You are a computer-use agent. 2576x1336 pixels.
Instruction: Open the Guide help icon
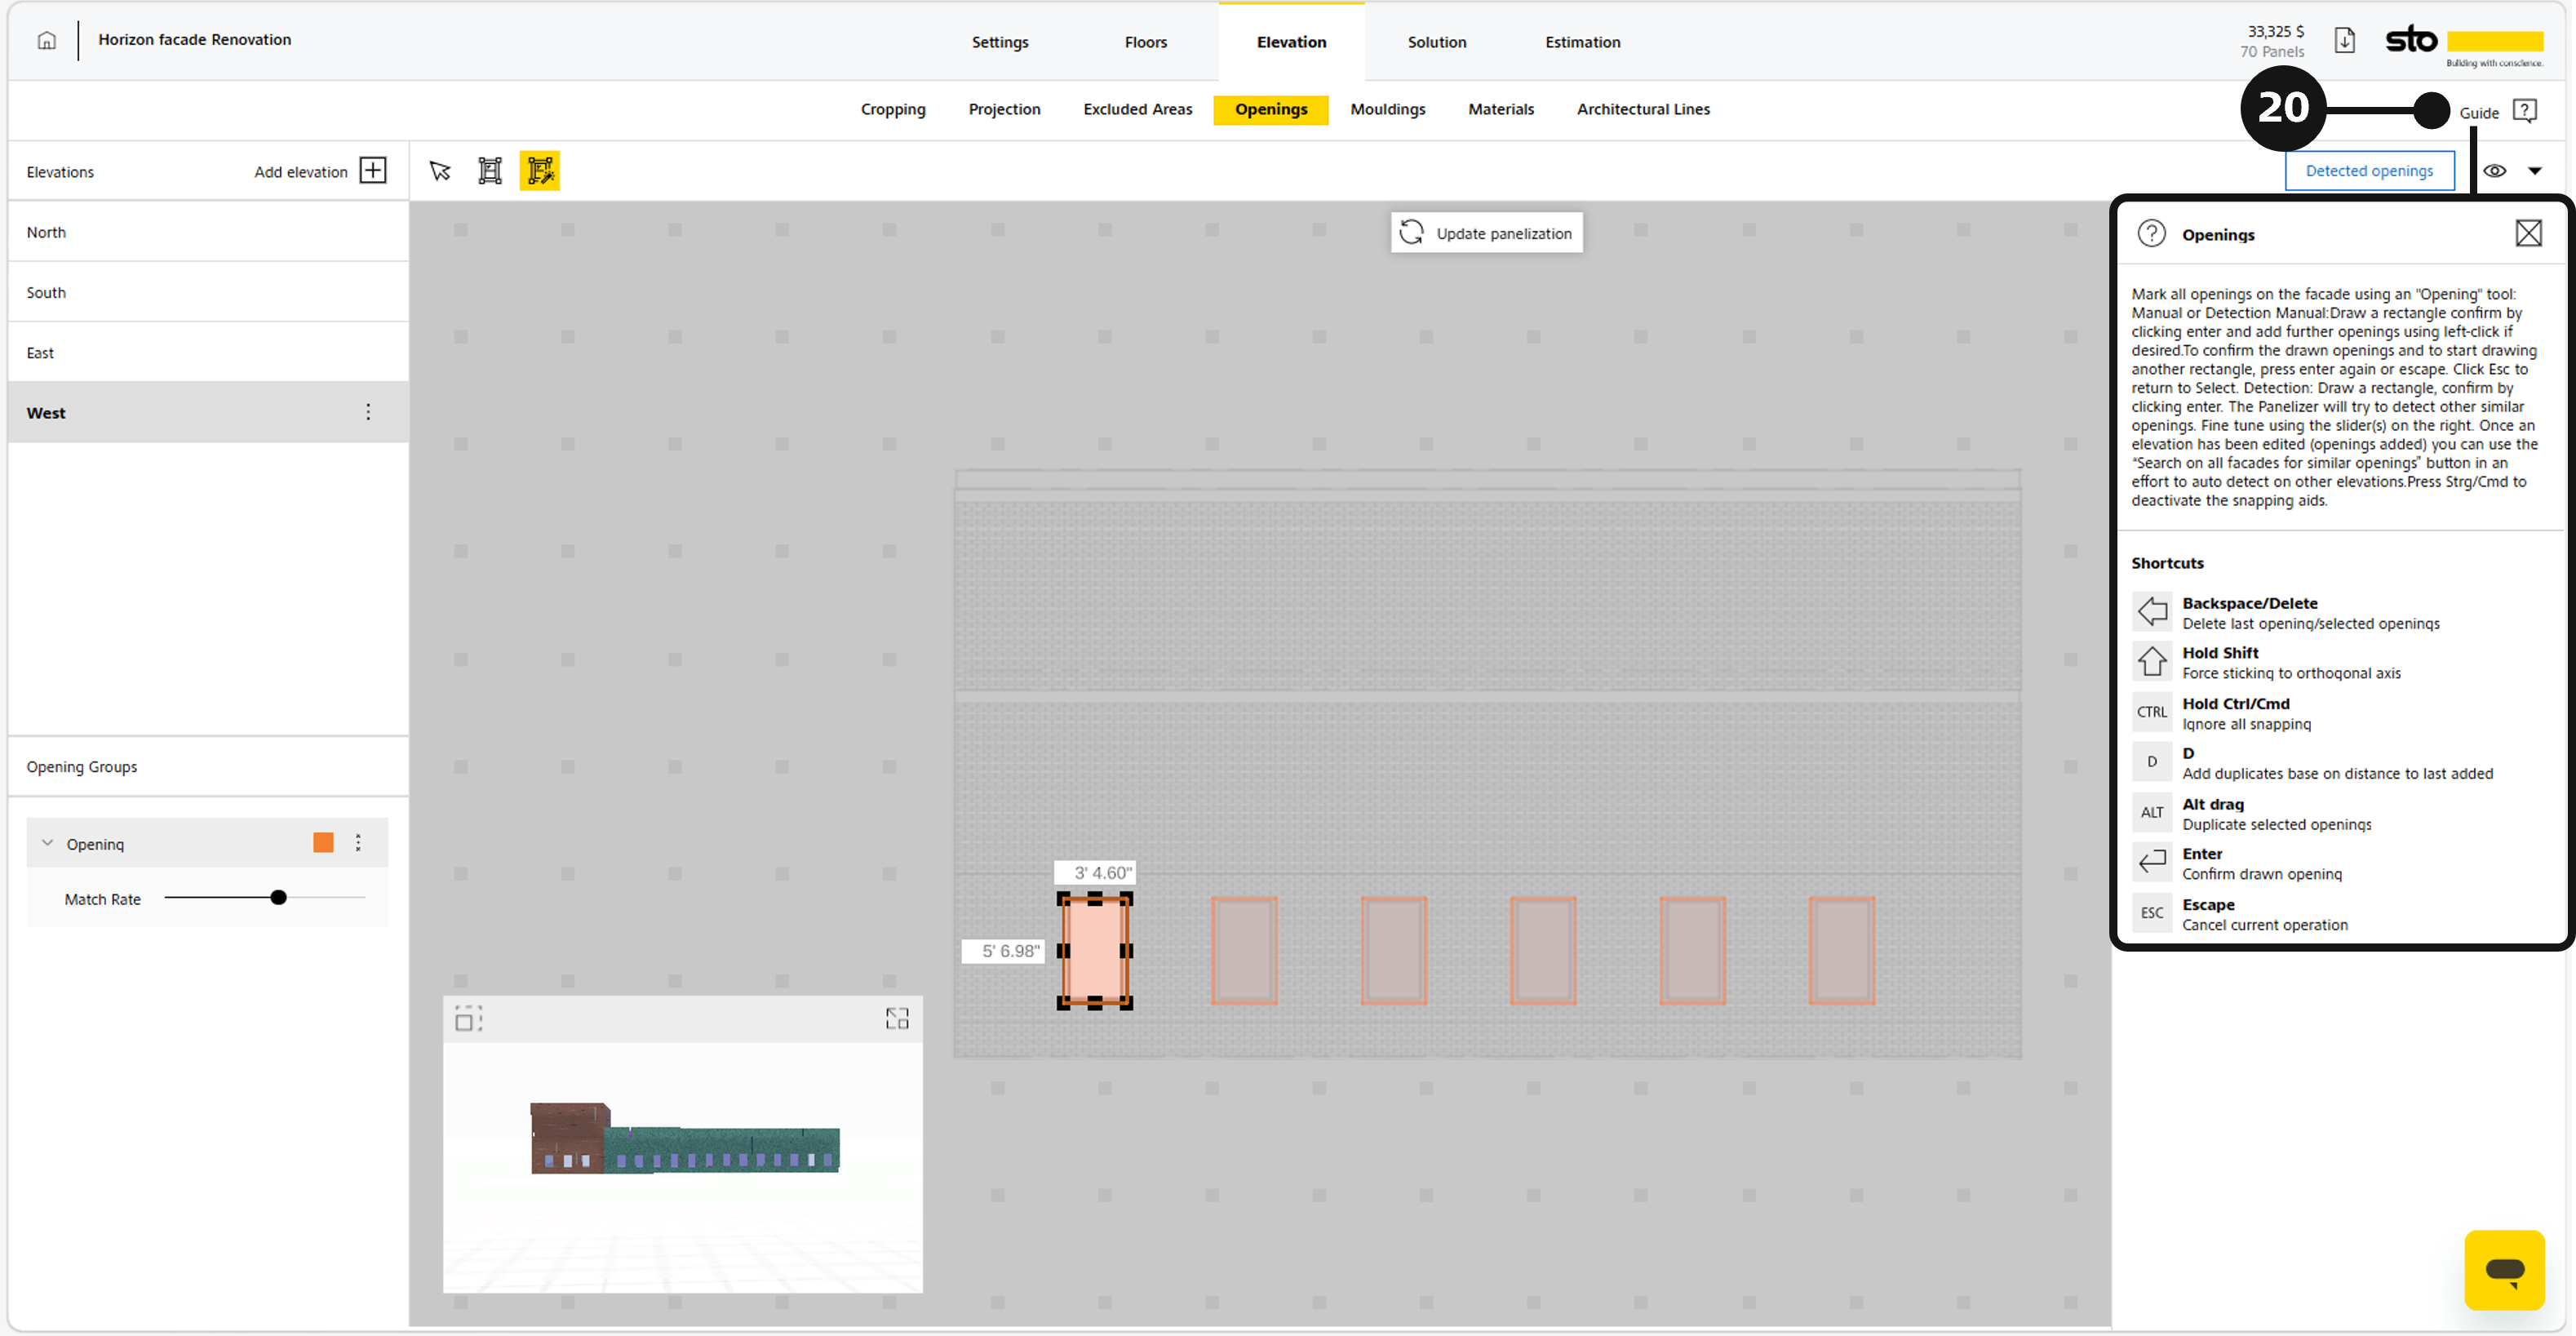click(x=2525, y=111)
